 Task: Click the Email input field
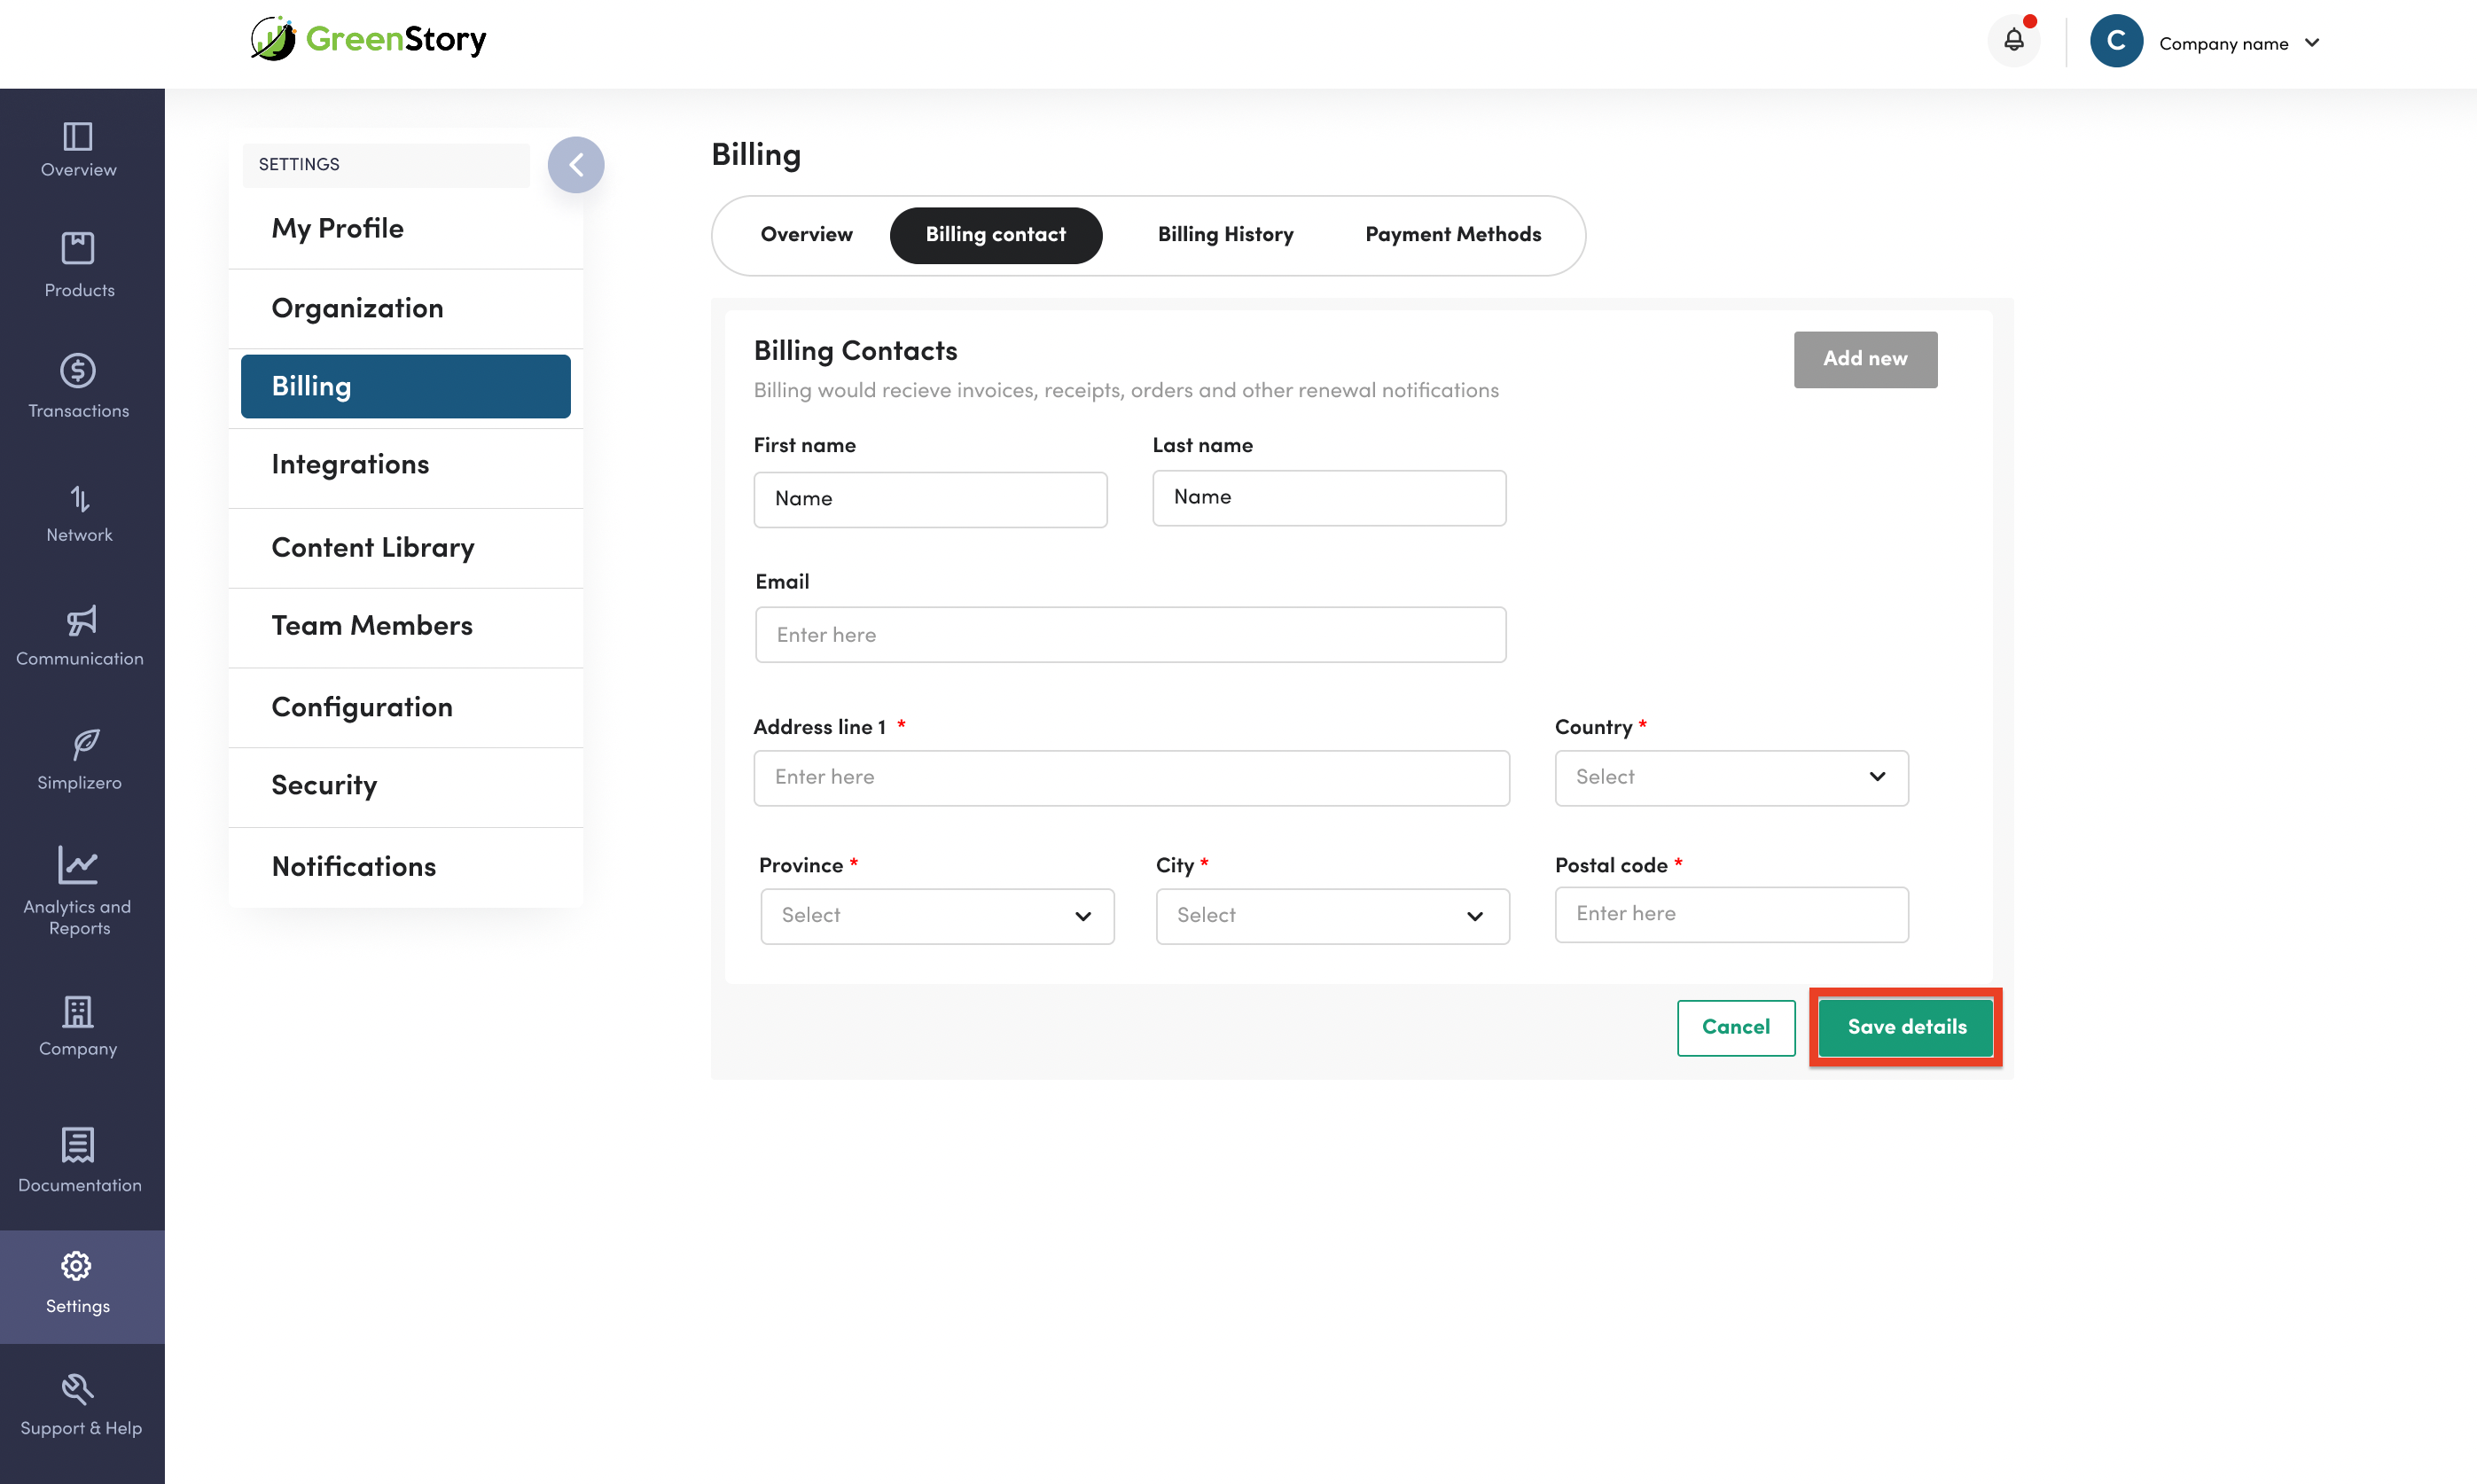[x=1130, y=635]
